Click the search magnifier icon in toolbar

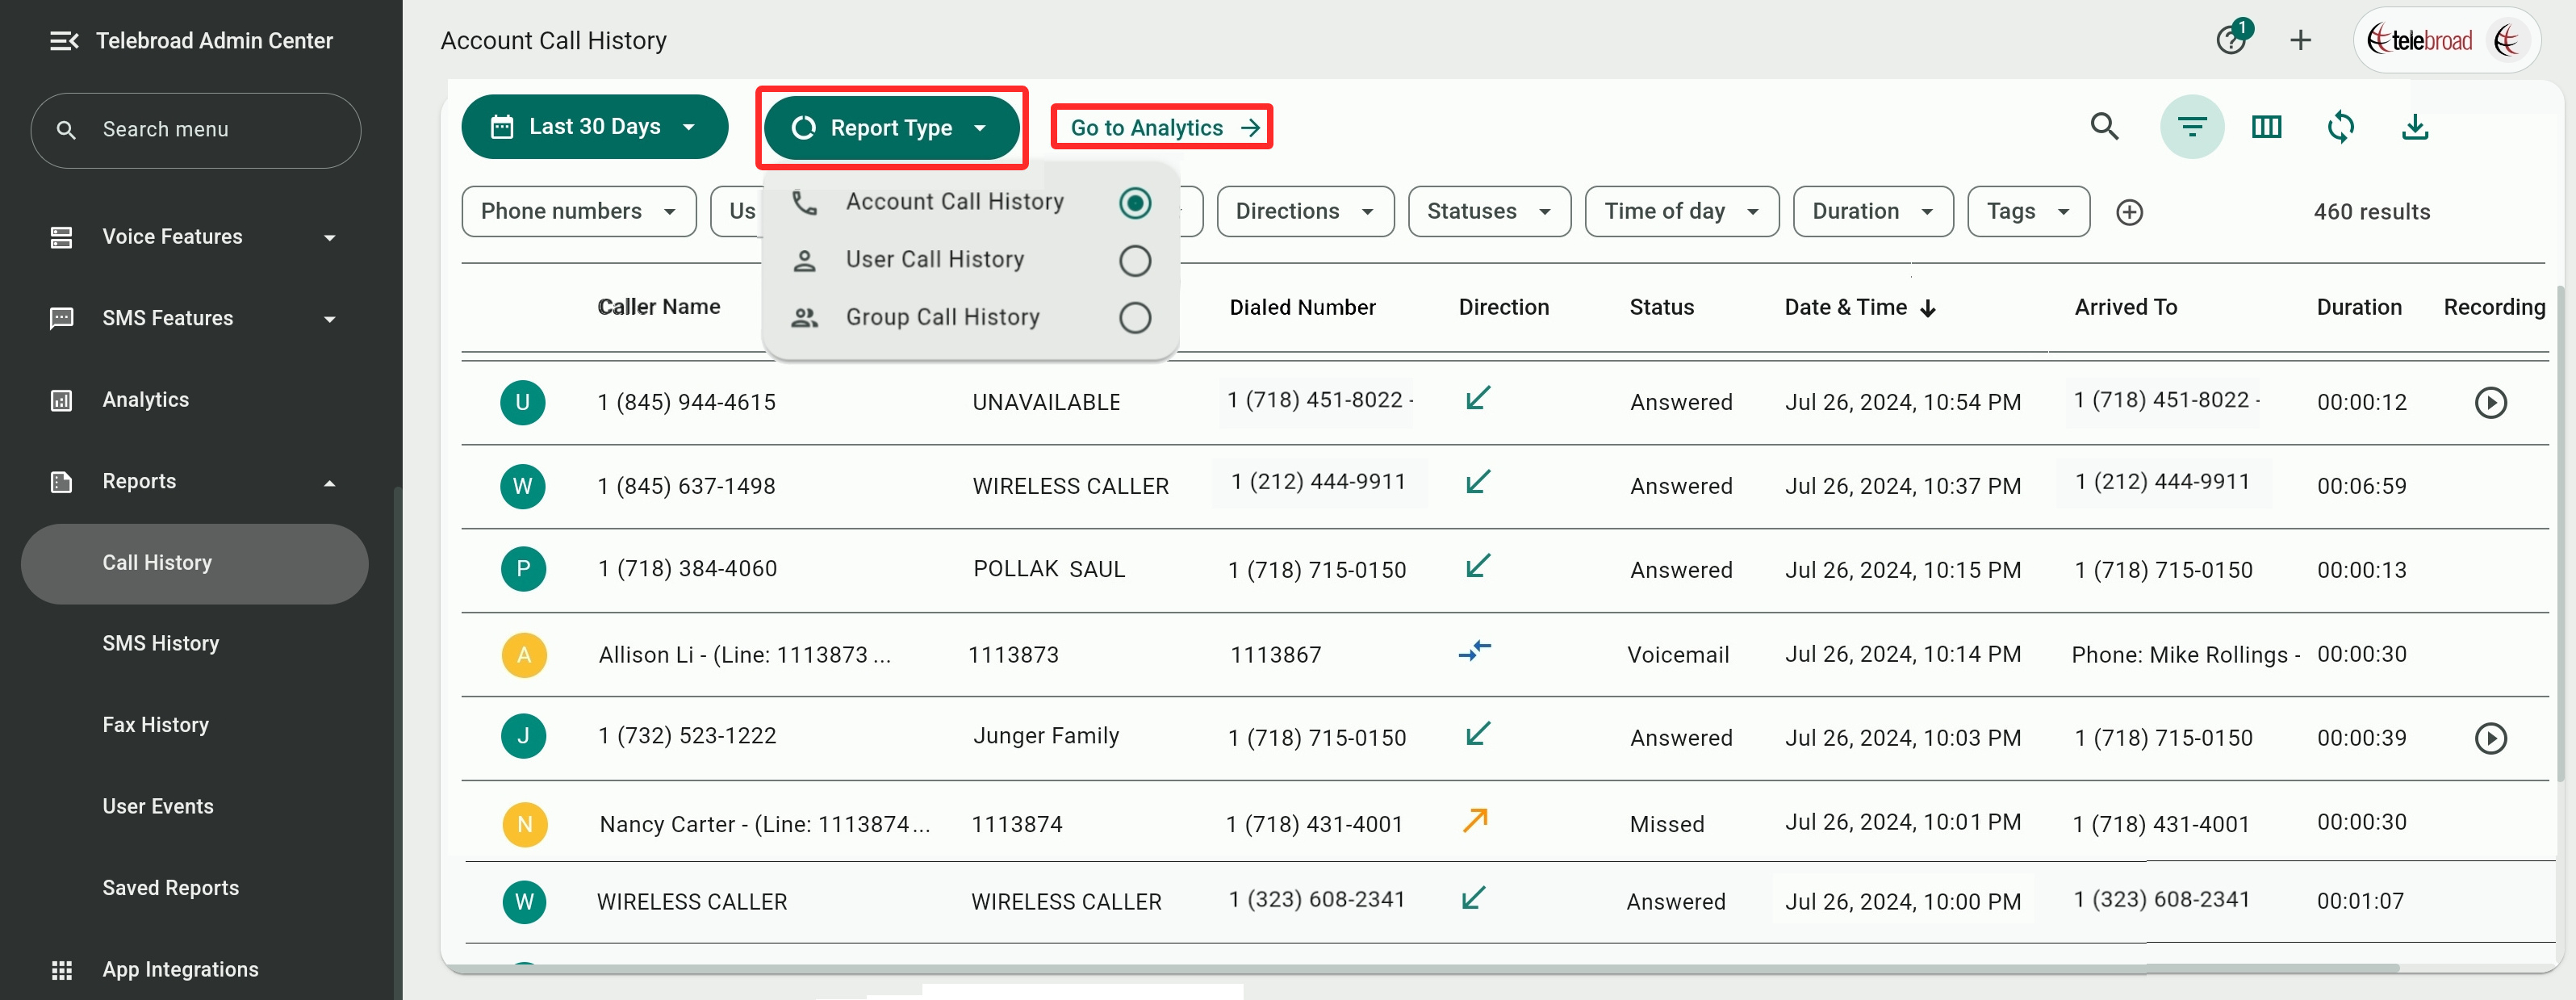[x=2104, y=127]
